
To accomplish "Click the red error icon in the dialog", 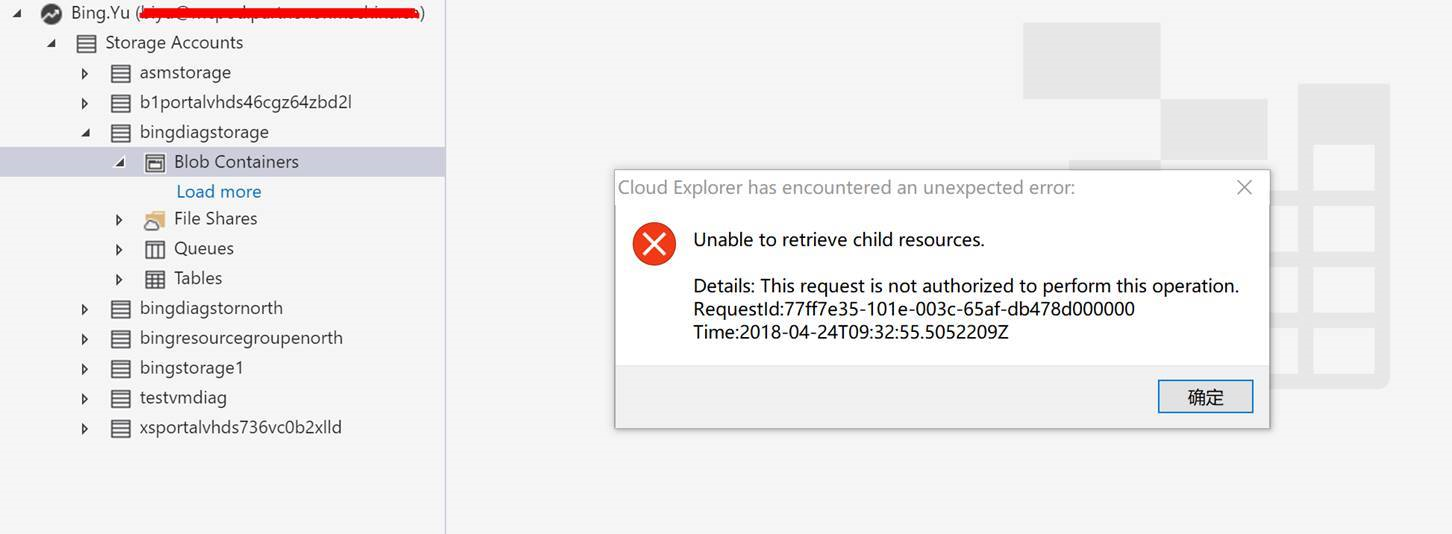I will (654, 244).
